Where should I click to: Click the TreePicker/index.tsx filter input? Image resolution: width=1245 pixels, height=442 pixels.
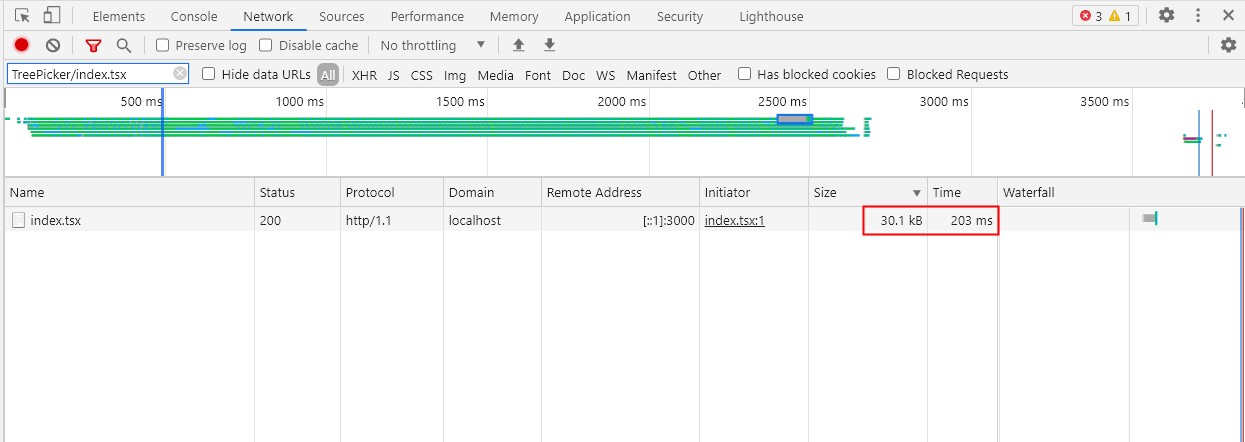(88, 74)
